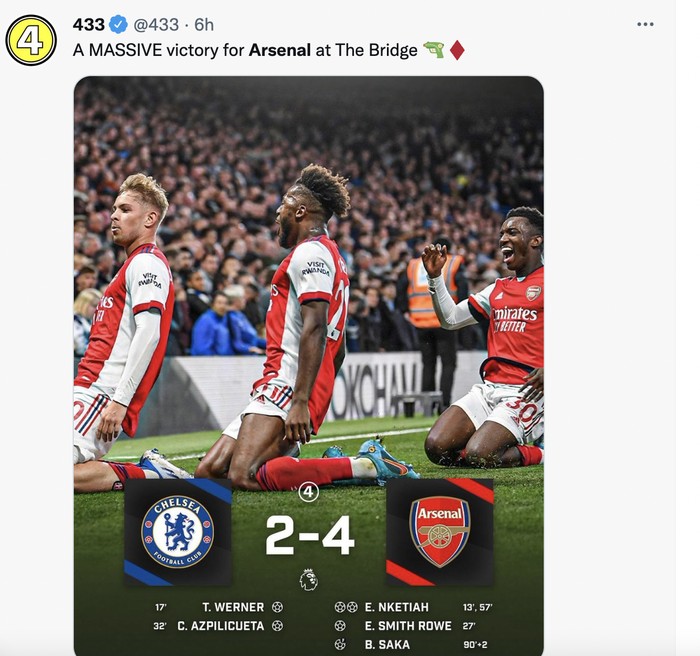Click the small 433 logo above score

tap(309, 493)
